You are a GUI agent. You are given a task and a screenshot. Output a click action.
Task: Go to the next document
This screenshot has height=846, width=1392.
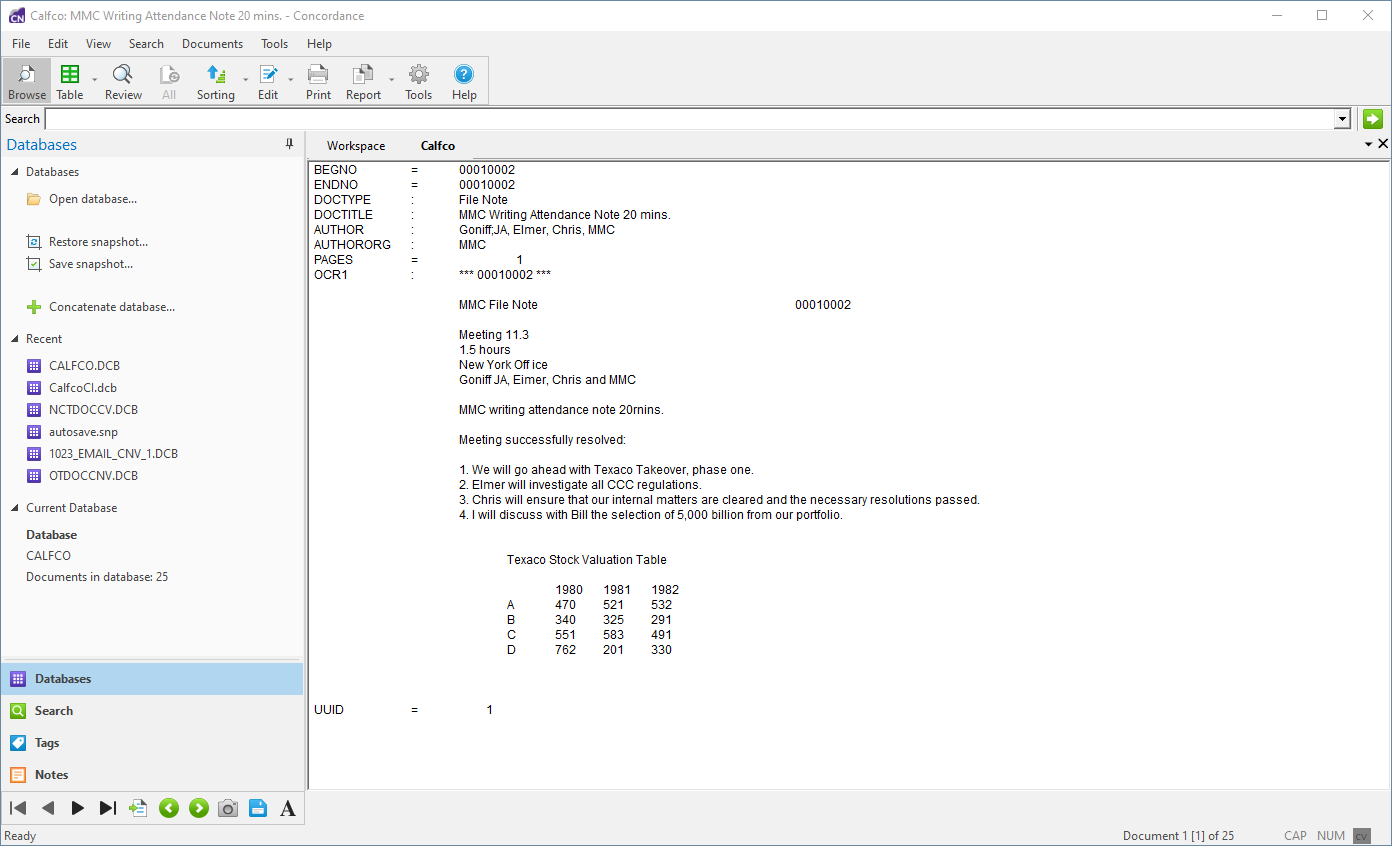tap(78, 808)
